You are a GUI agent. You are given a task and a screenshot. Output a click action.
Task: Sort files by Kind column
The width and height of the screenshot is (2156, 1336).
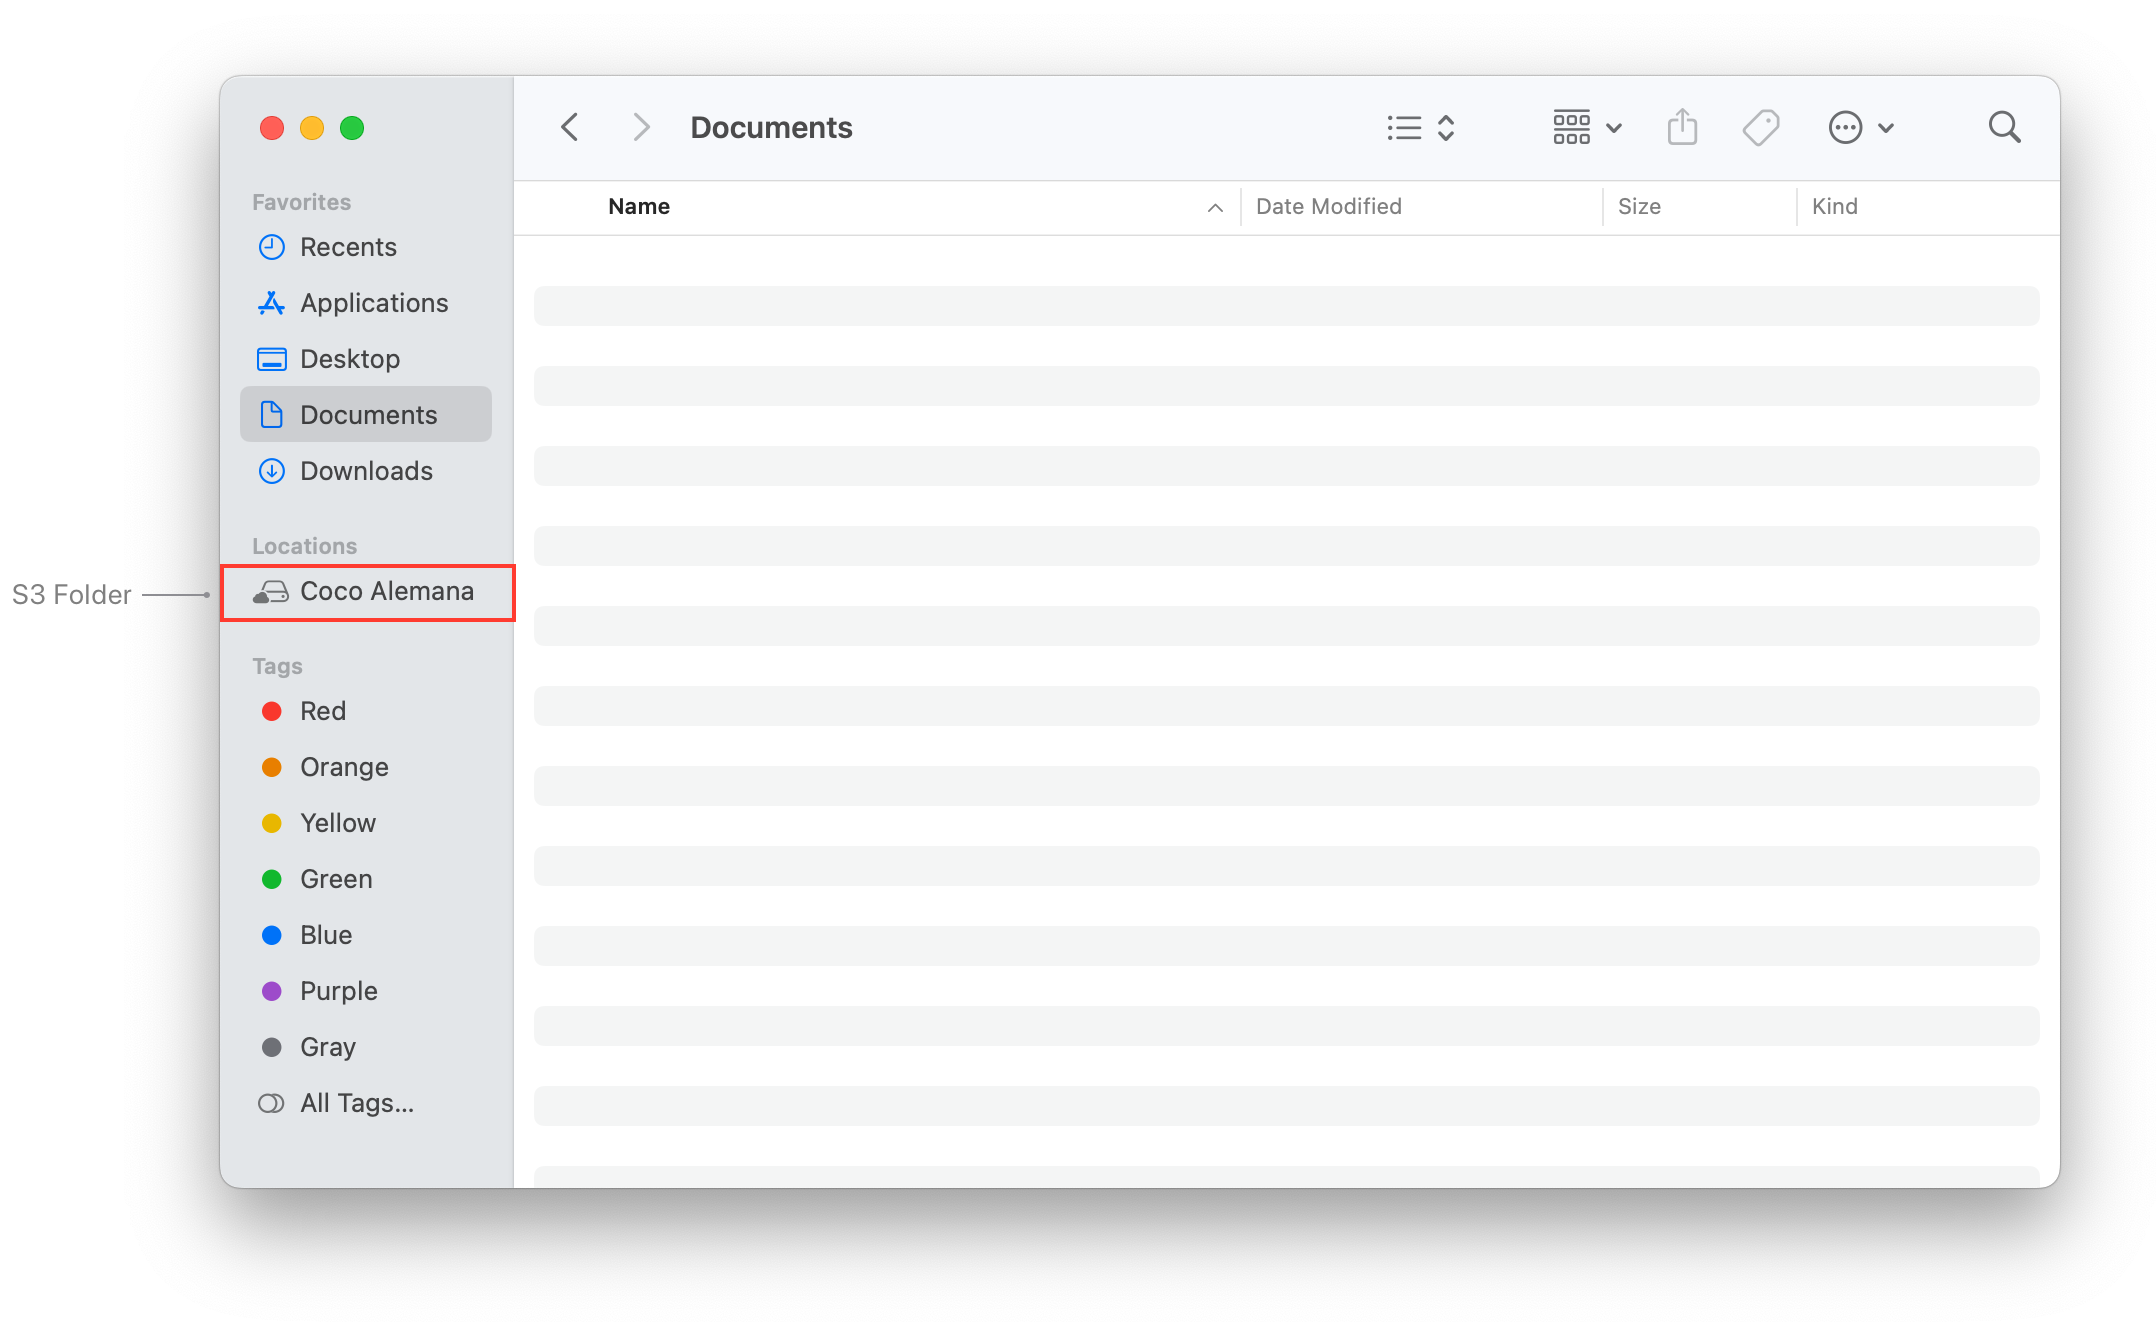tap(1835, 206)
